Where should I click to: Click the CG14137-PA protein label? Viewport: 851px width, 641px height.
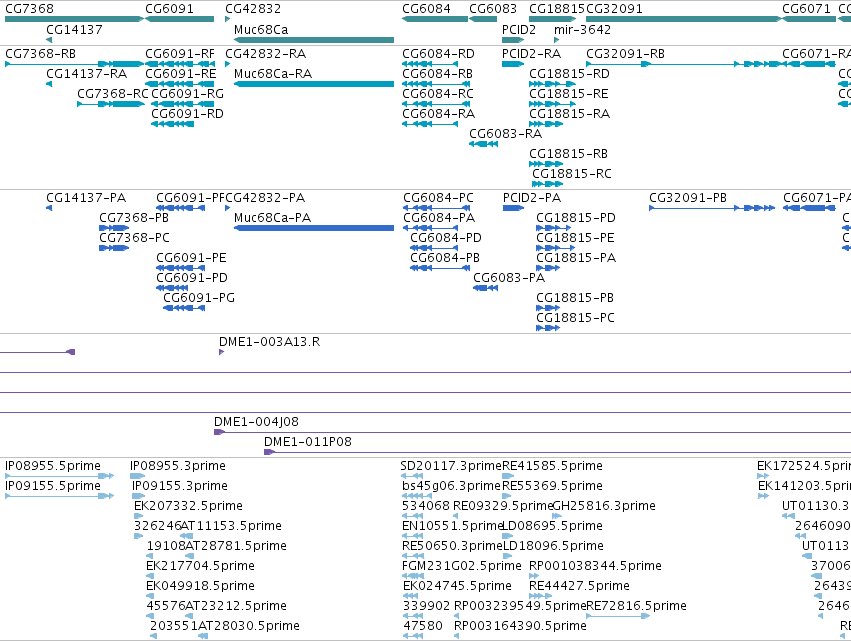(x=86, y=198)
